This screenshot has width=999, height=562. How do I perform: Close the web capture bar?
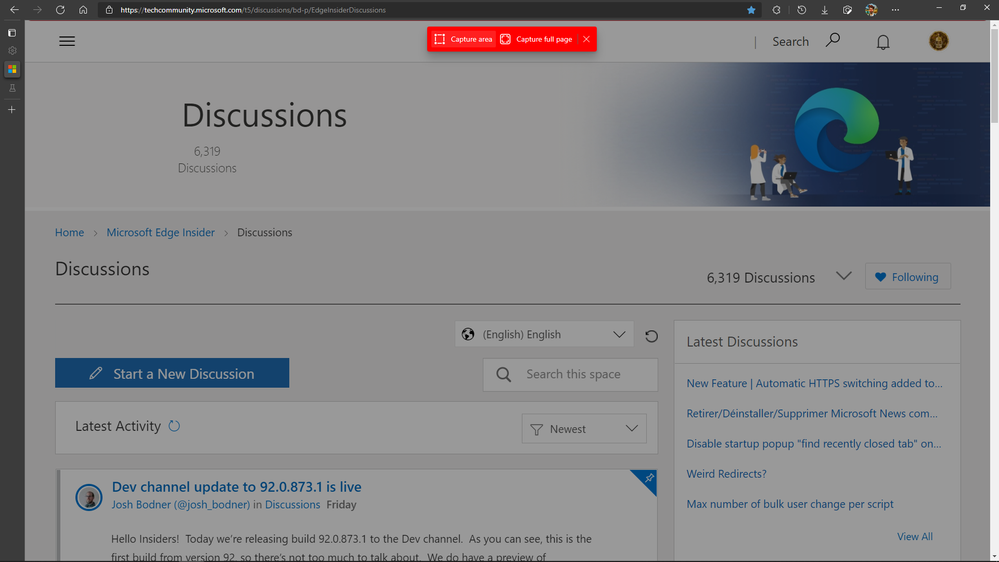tap(586, 39)
